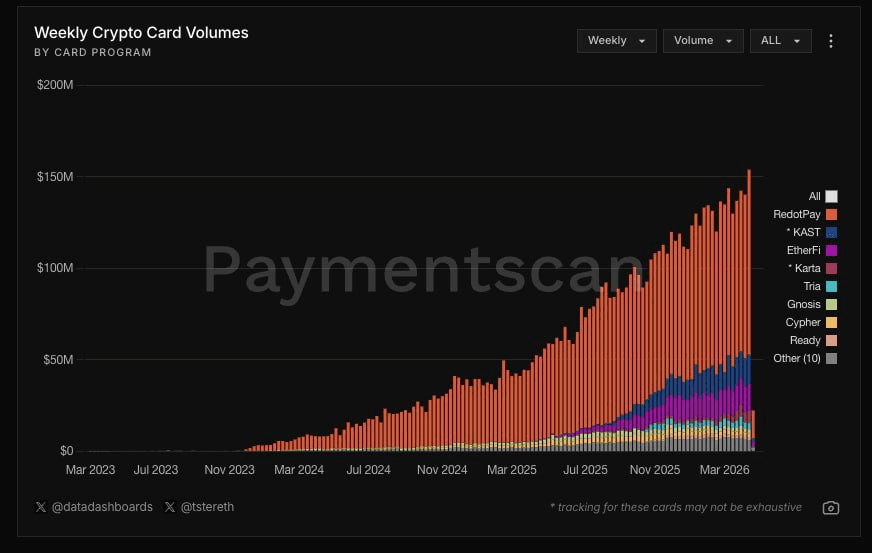Screen dimensions: 872x553
Task: Open the three-dot more options menu
Action: pyautogui.click(x=831, y=41)
